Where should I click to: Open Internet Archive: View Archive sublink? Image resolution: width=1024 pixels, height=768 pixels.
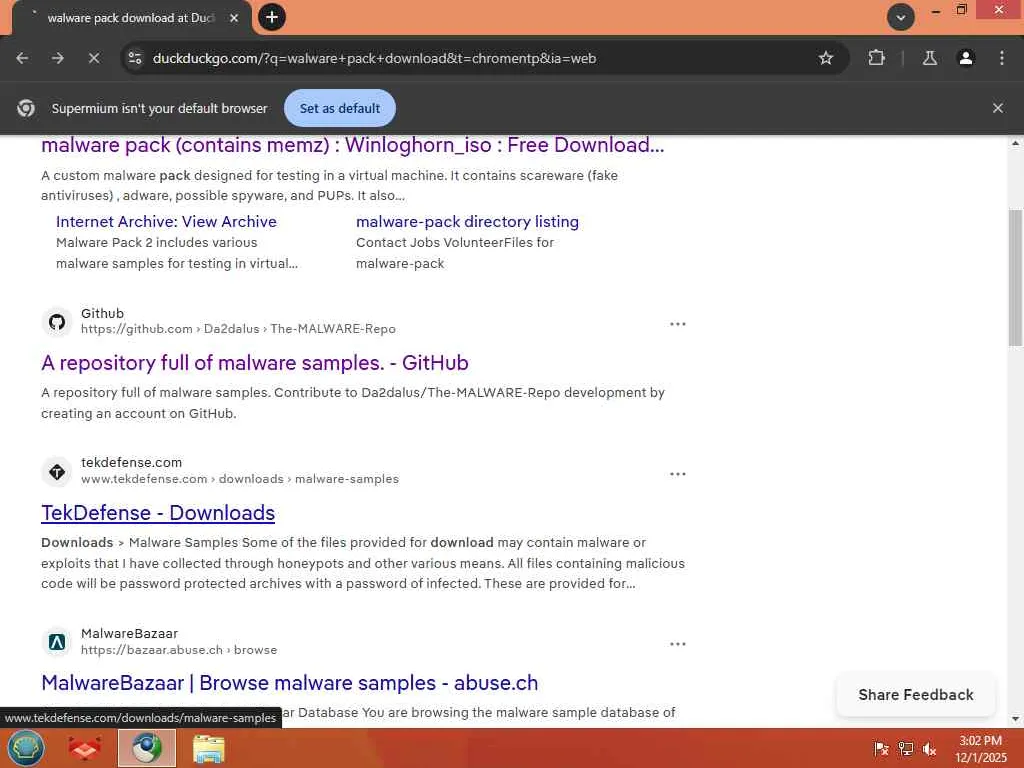point(167,221)
